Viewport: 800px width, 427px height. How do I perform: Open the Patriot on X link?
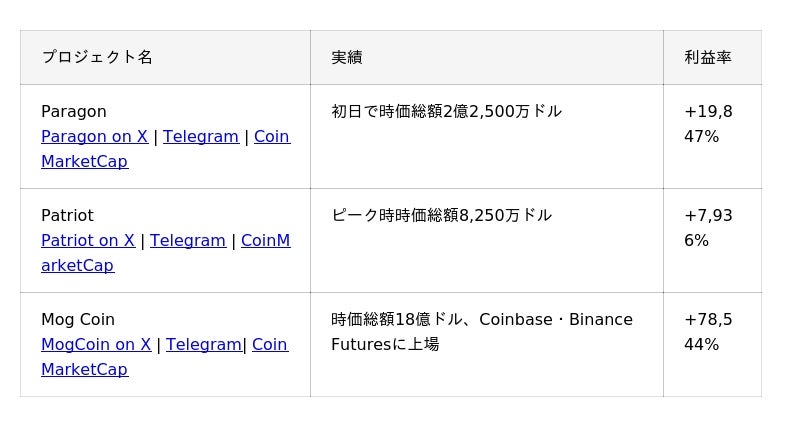tap(88, 241)
